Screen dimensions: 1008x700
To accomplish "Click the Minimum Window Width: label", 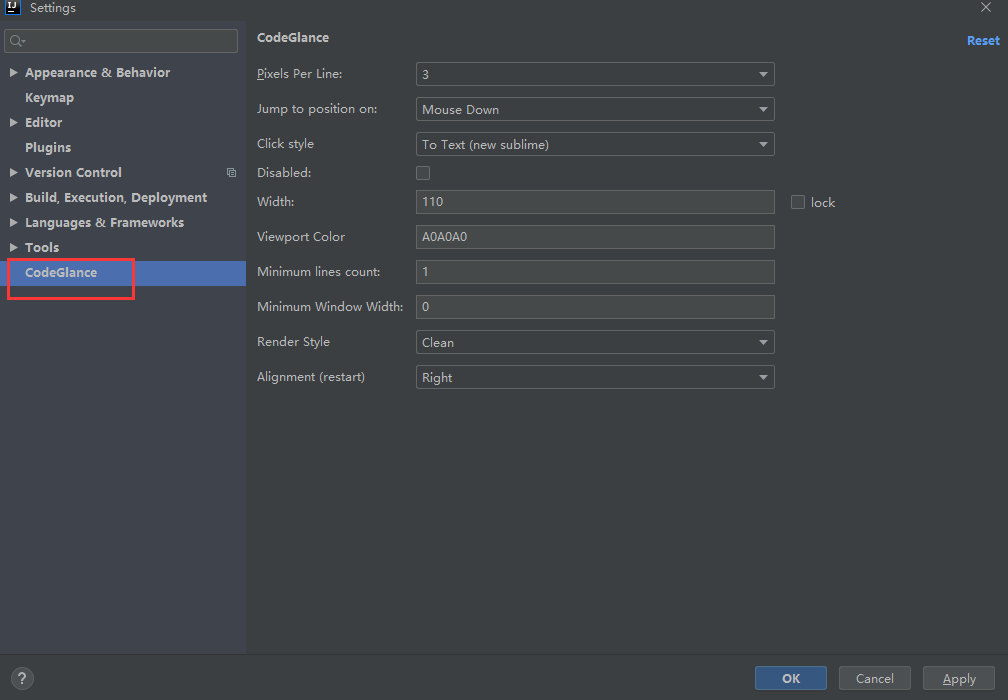I will tap(330, 307).
